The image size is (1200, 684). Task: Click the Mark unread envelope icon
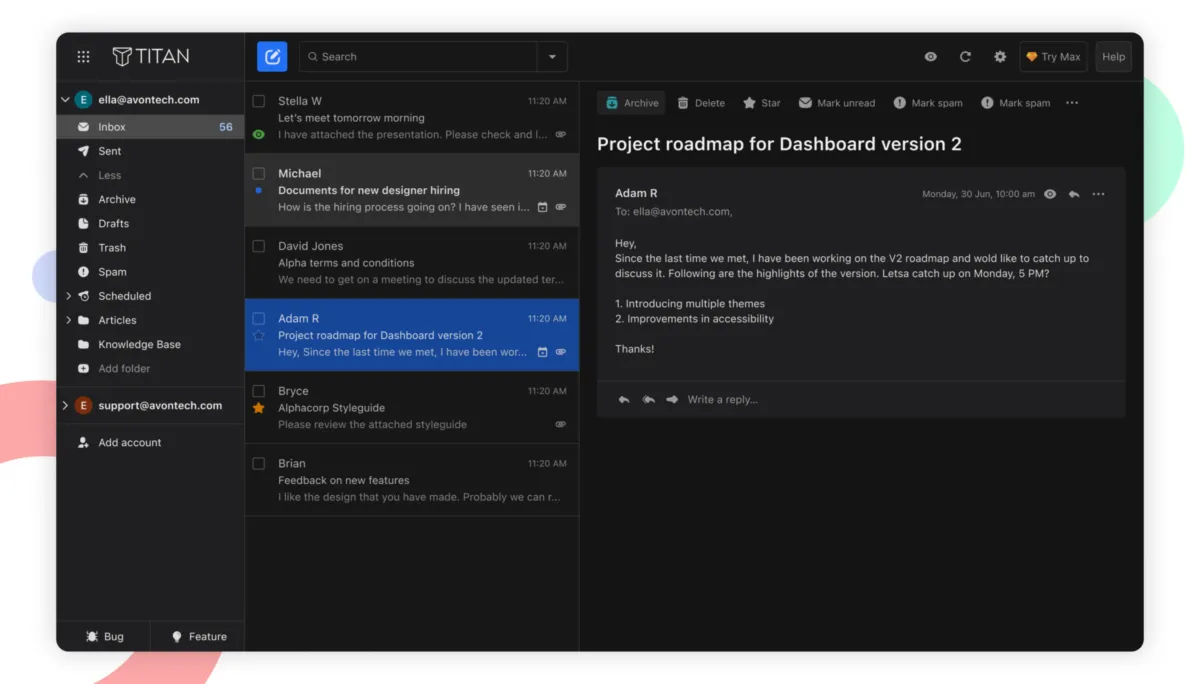[x=805, y=103]
